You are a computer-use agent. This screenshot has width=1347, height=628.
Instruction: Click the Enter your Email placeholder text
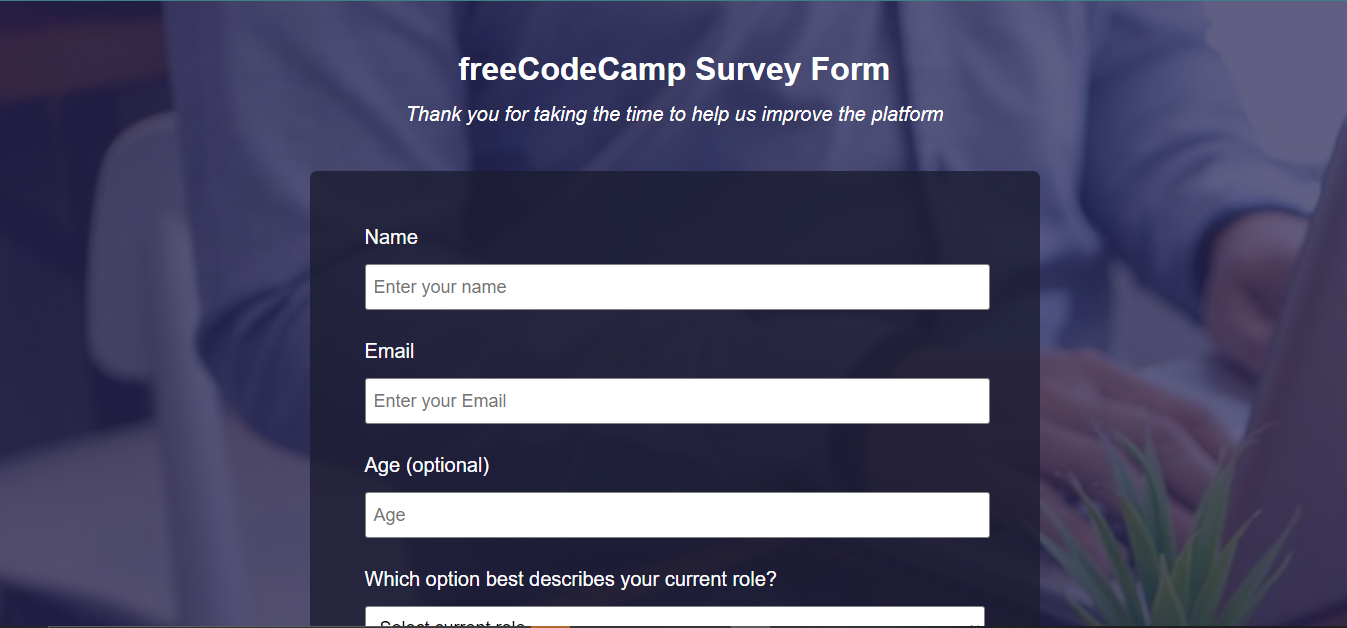click(x=440, y=400)
